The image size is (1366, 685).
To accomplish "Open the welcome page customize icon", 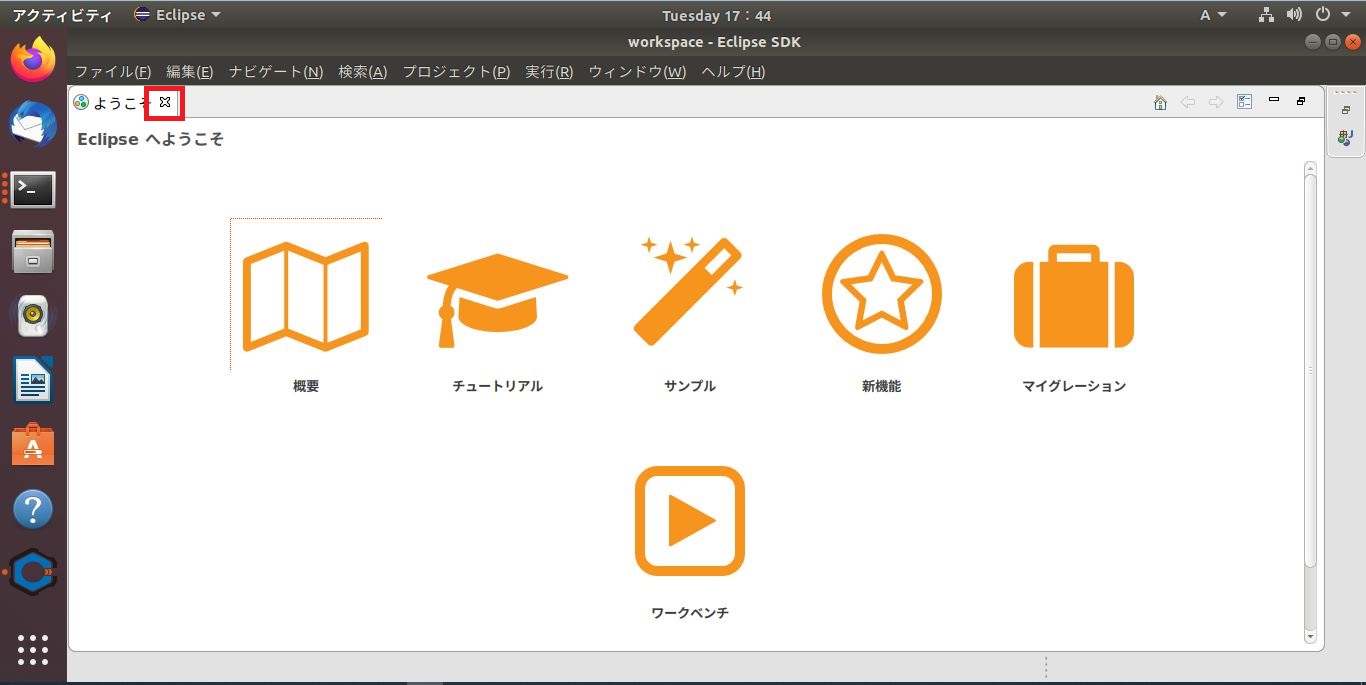I will click(x=1245, y=102).
